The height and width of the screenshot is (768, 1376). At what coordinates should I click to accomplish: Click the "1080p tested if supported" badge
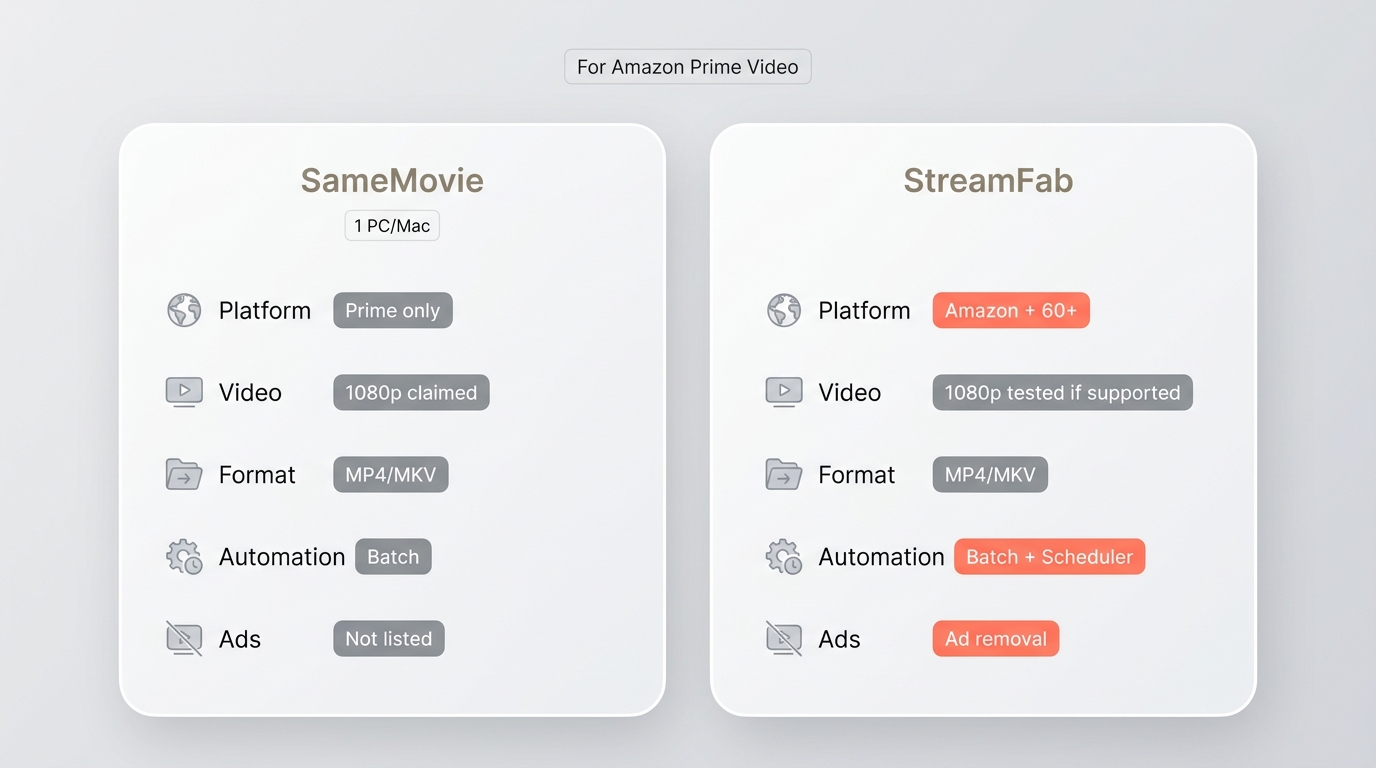[1063, 392]
